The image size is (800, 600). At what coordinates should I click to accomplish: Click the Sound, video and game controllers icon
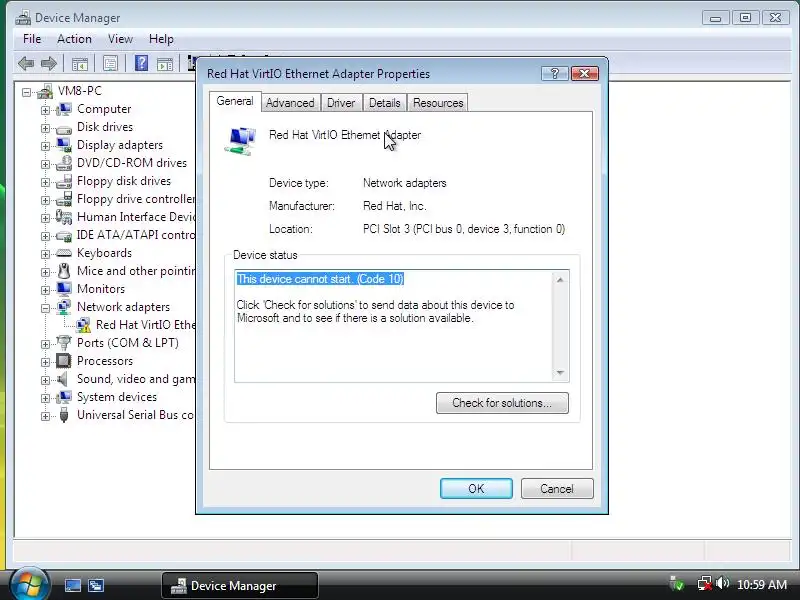coord(63,379)
